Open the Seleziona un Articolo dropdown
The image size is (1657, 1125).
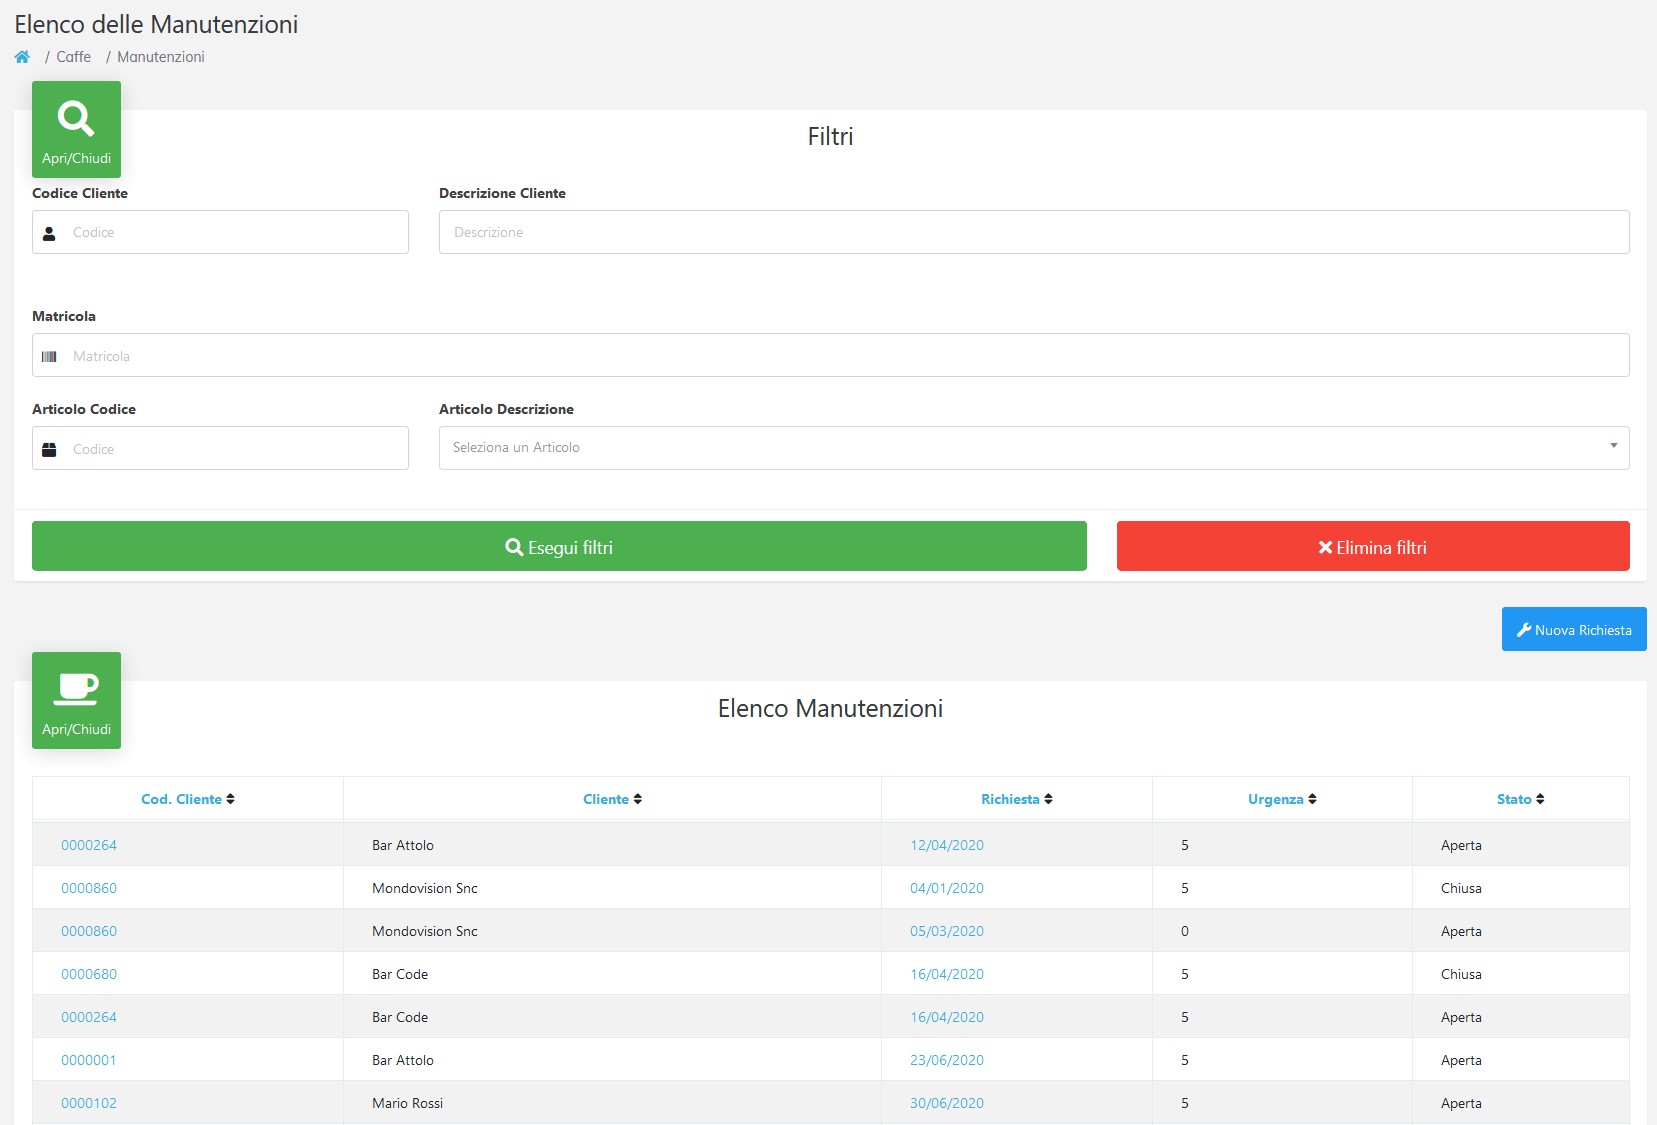1034,448
